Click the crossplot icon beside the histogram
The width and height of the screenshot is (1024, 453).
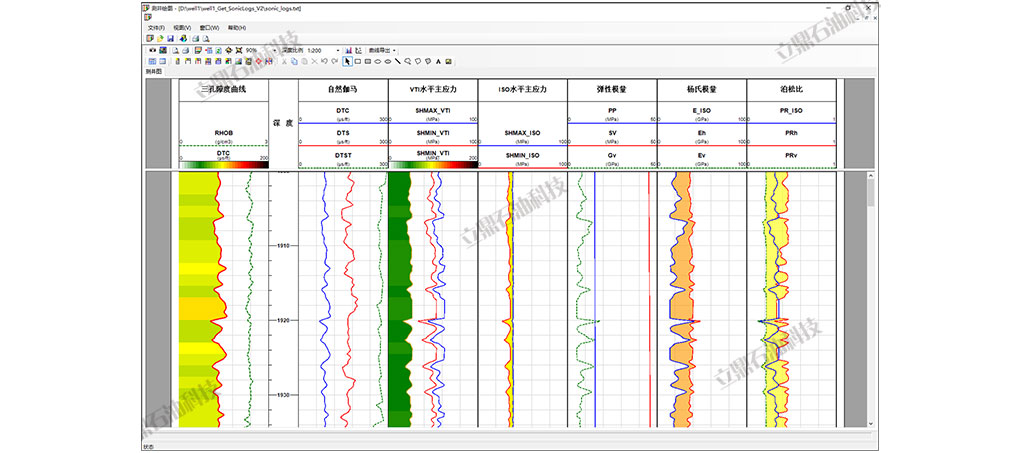(359, 50)
